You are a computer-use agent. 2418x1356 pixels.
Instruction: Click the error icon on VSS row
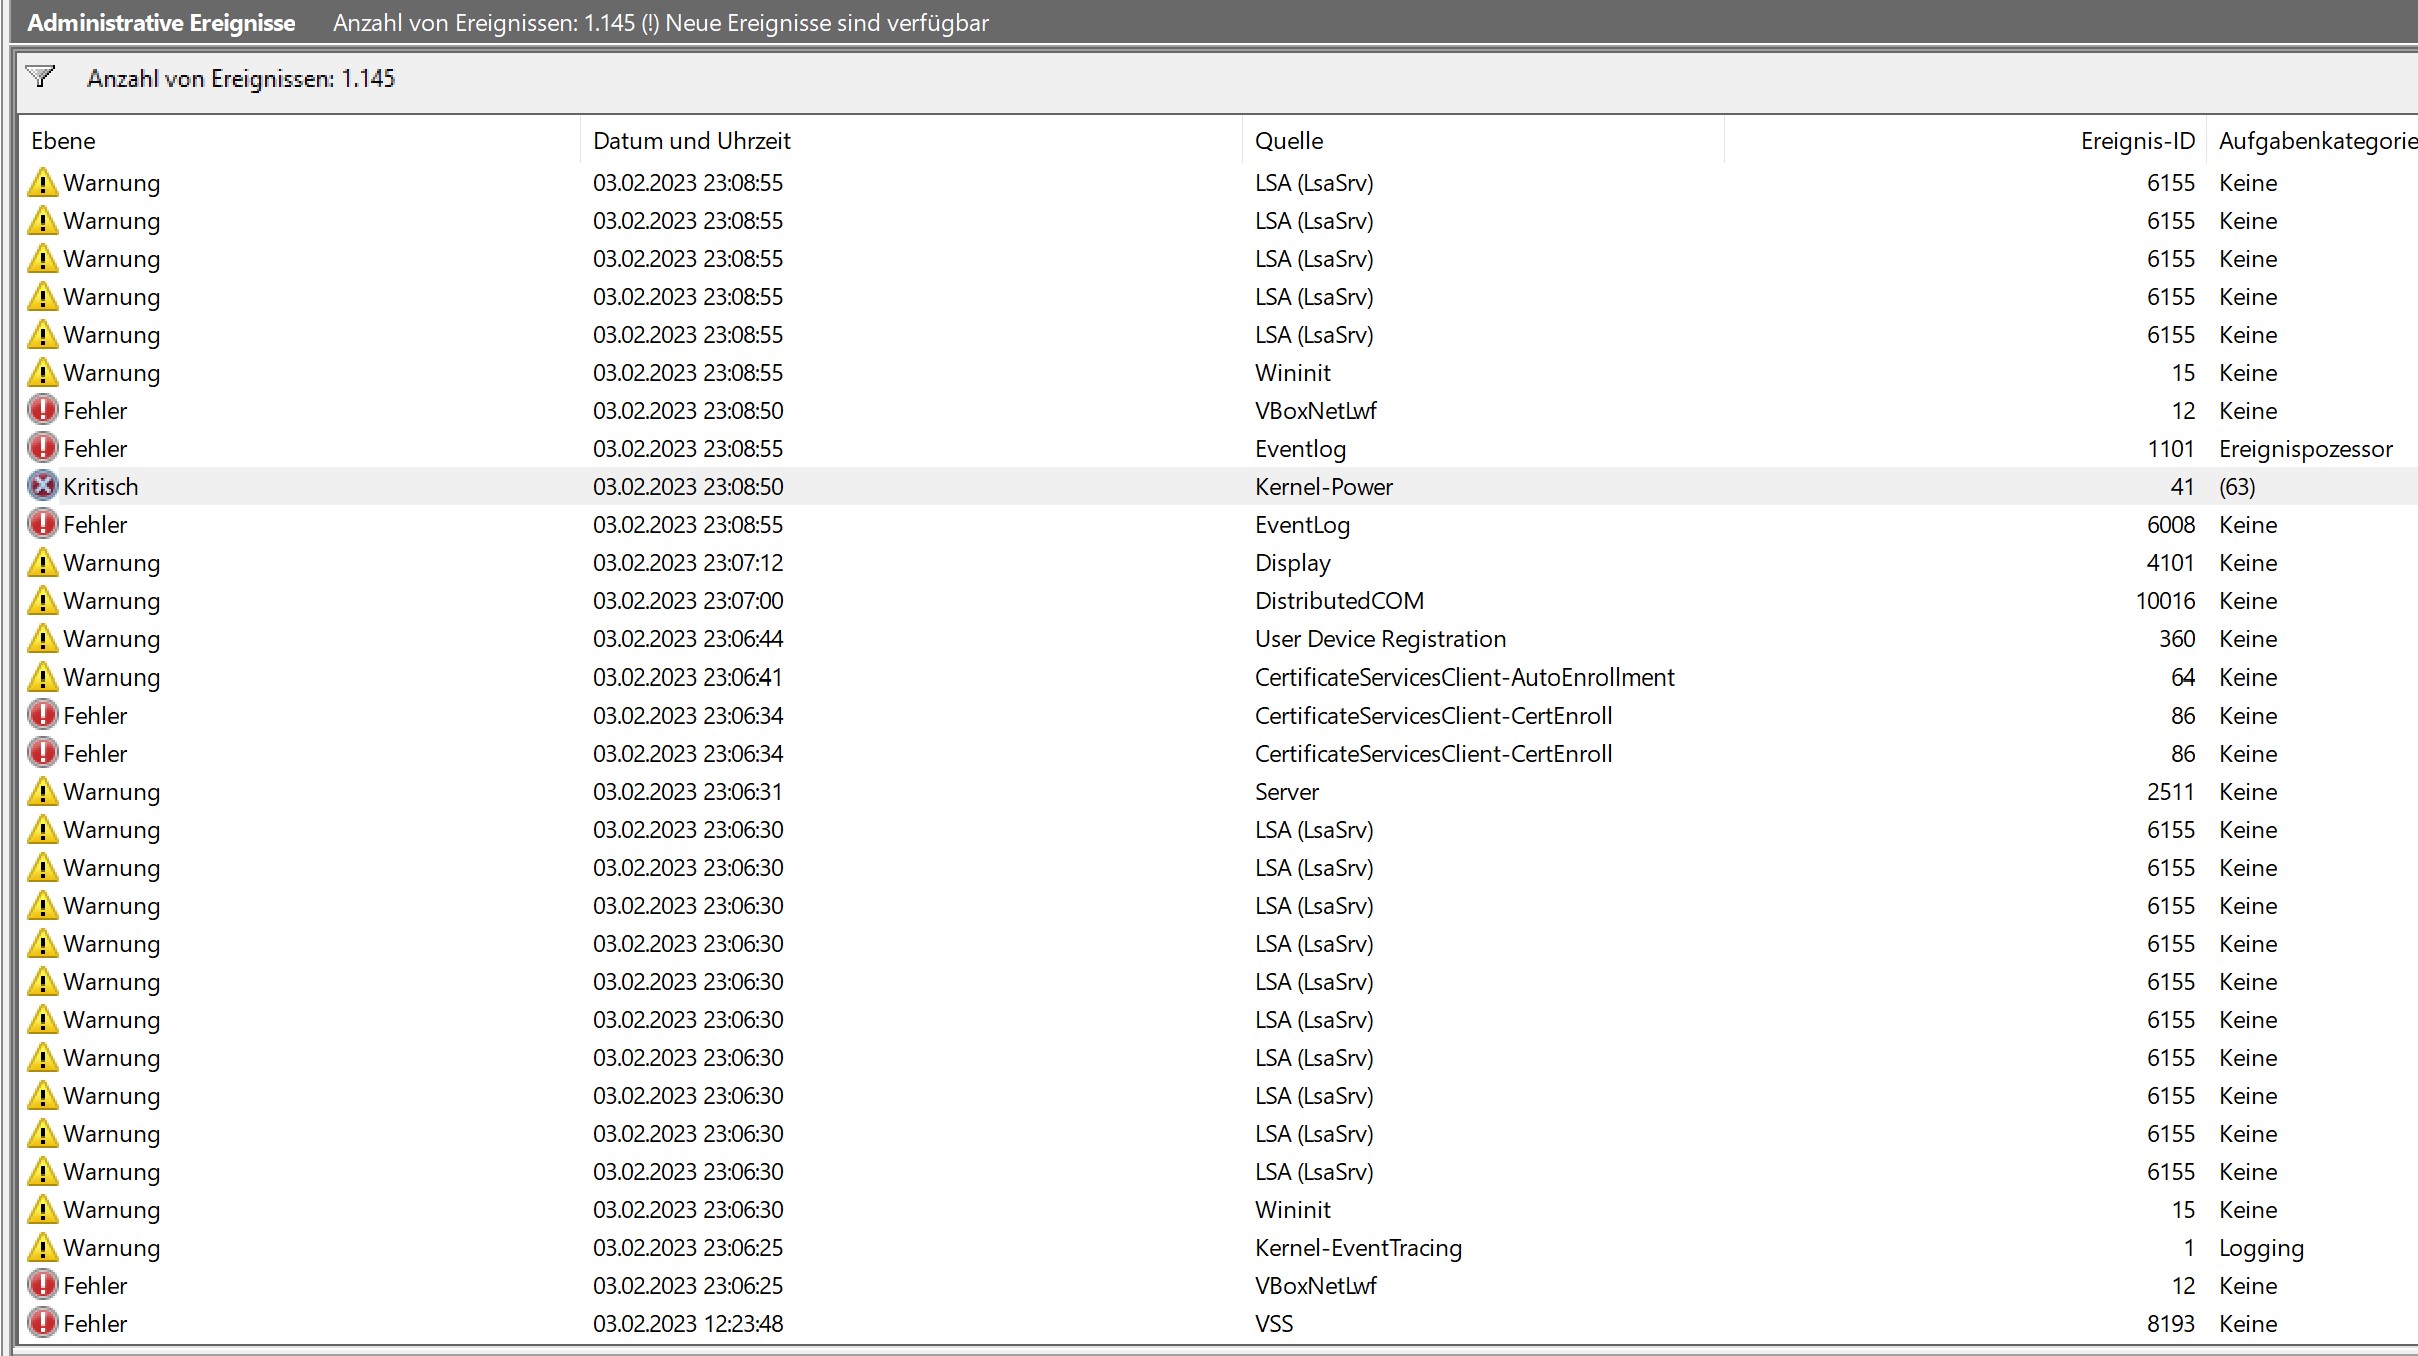pos(42,1324)
